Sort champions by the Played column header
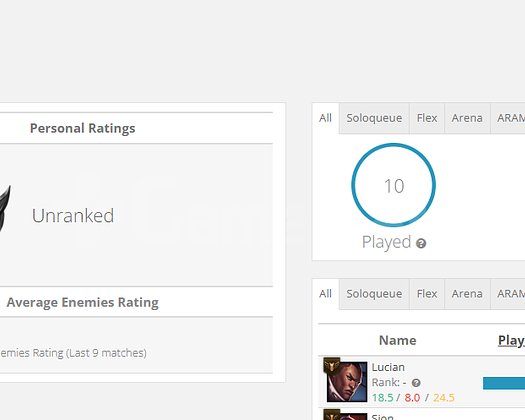 click(x=511, y=341)
